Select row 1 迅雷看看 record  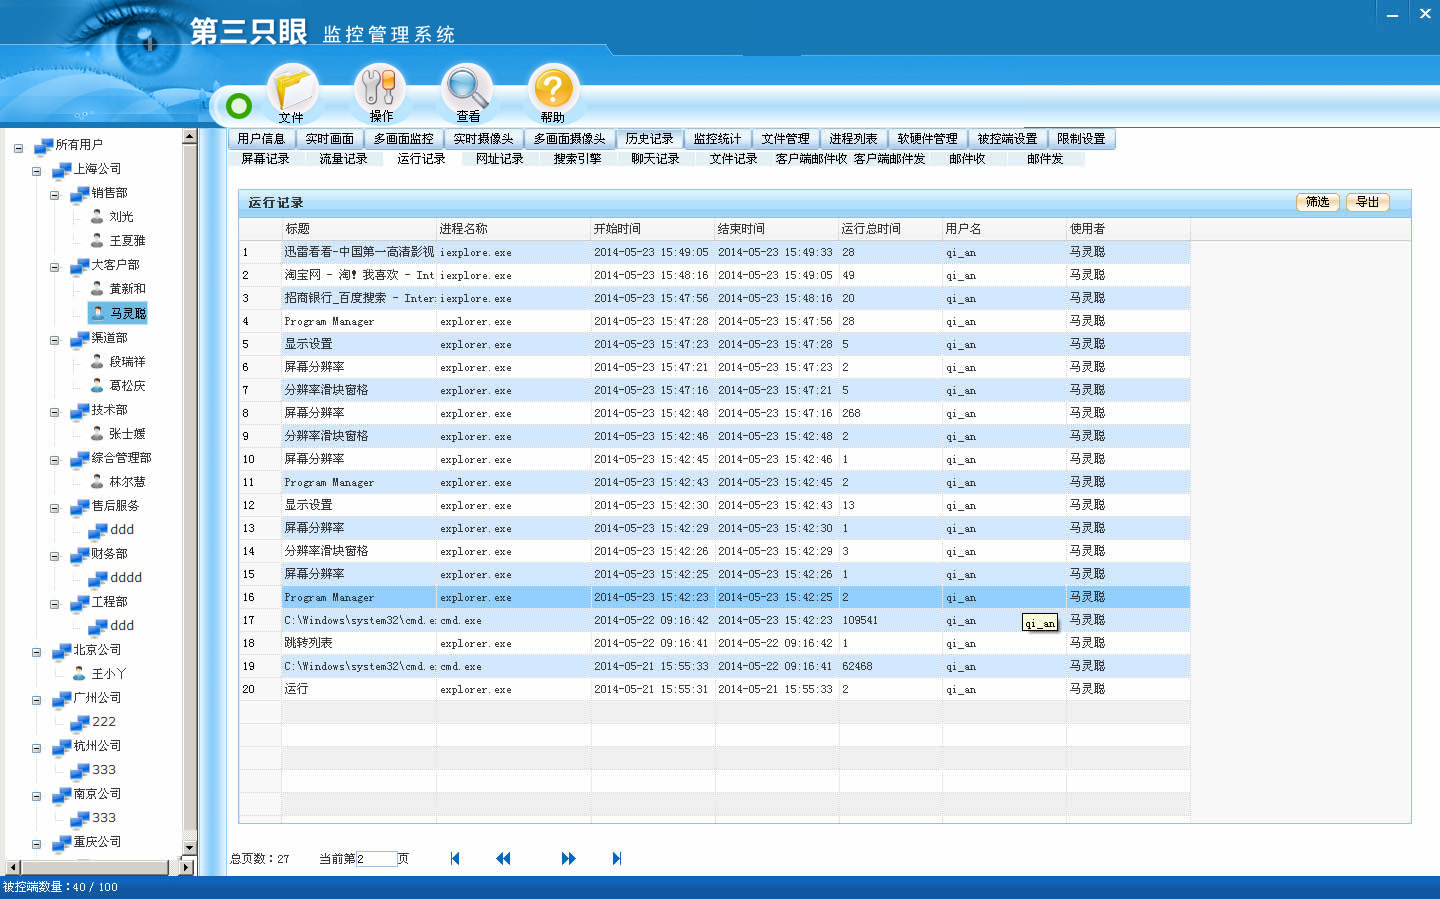pyautogui.click(x=715, y=252)
